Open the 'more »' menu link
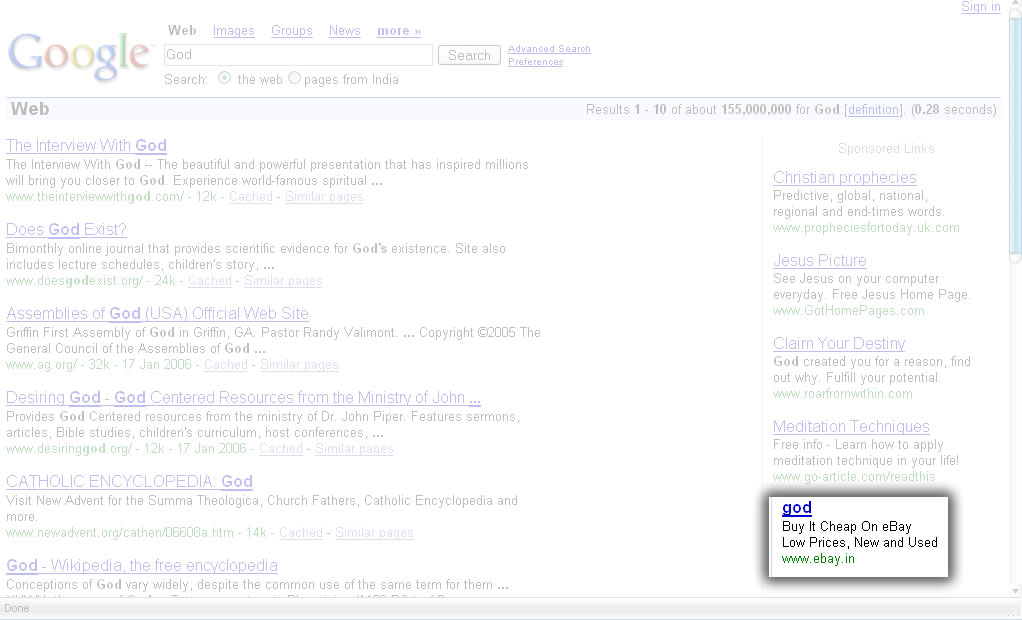This screenshot has height=620, width=1022. click(399, 31)
